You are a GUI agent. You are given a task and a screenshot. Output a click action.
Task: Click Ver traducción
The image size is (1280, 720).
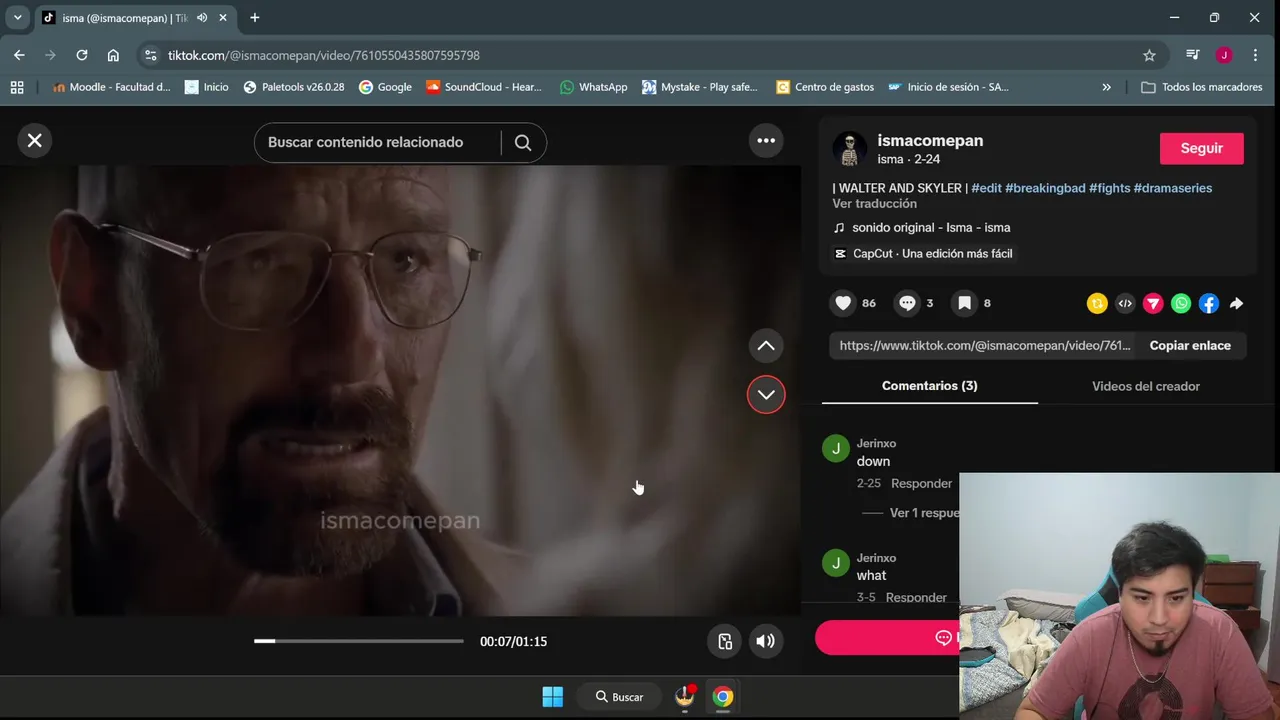point(874,203)
